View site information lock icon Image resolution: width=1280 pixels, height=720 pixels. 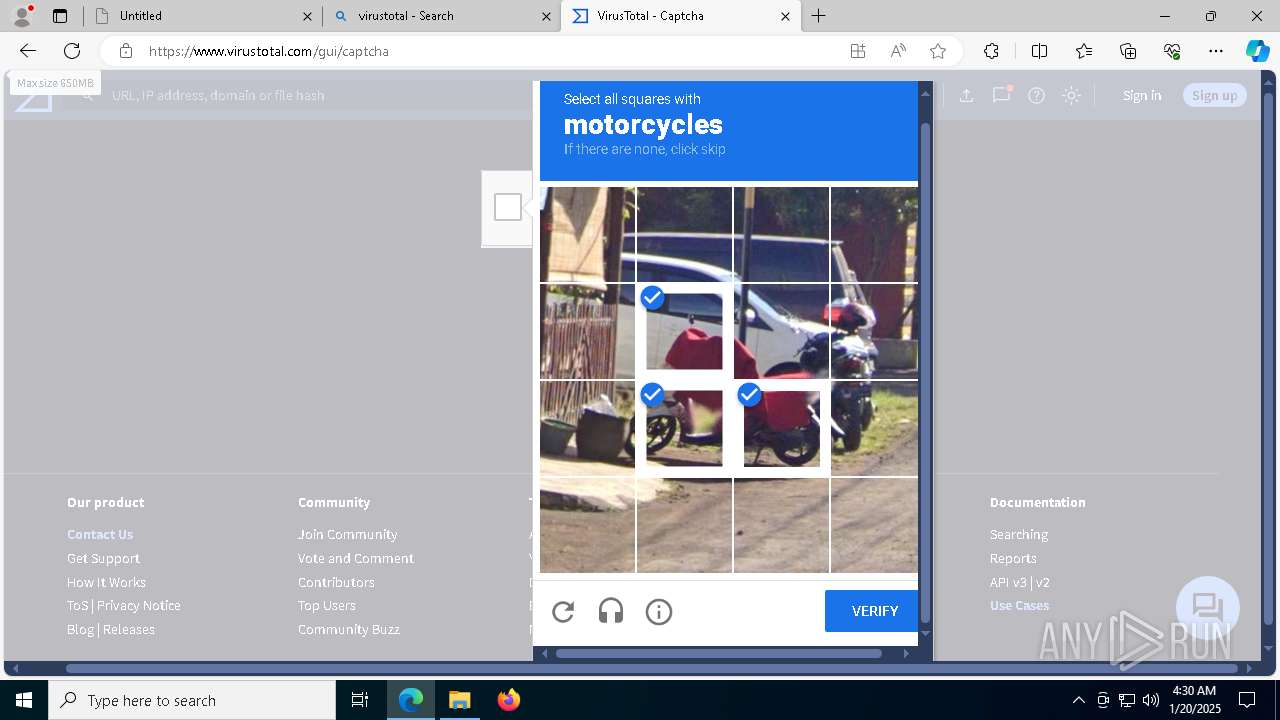point(126,51)
